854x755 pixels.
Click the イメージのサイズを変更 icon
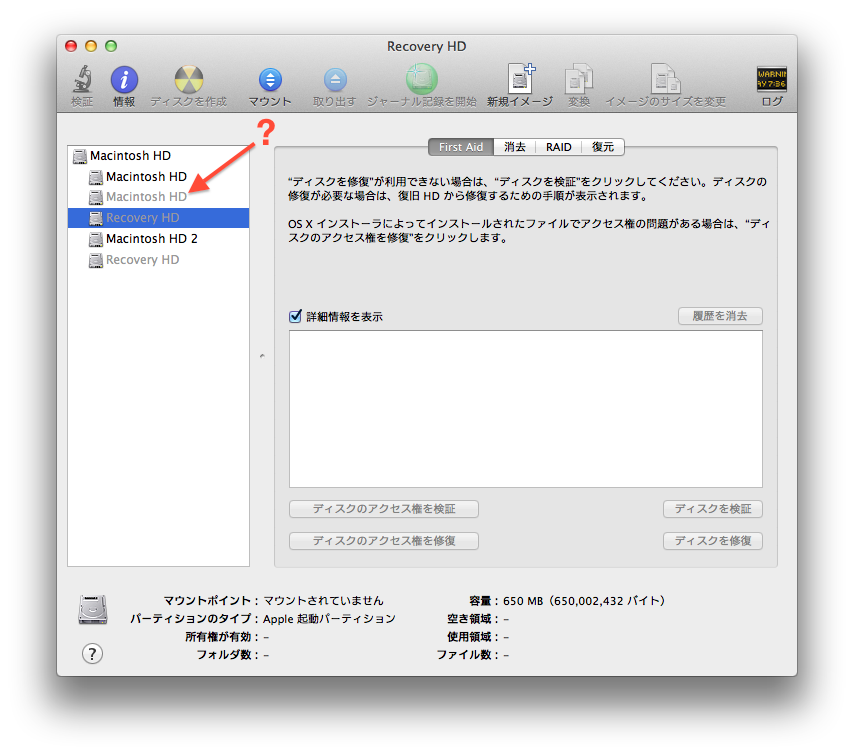point(666,80)
